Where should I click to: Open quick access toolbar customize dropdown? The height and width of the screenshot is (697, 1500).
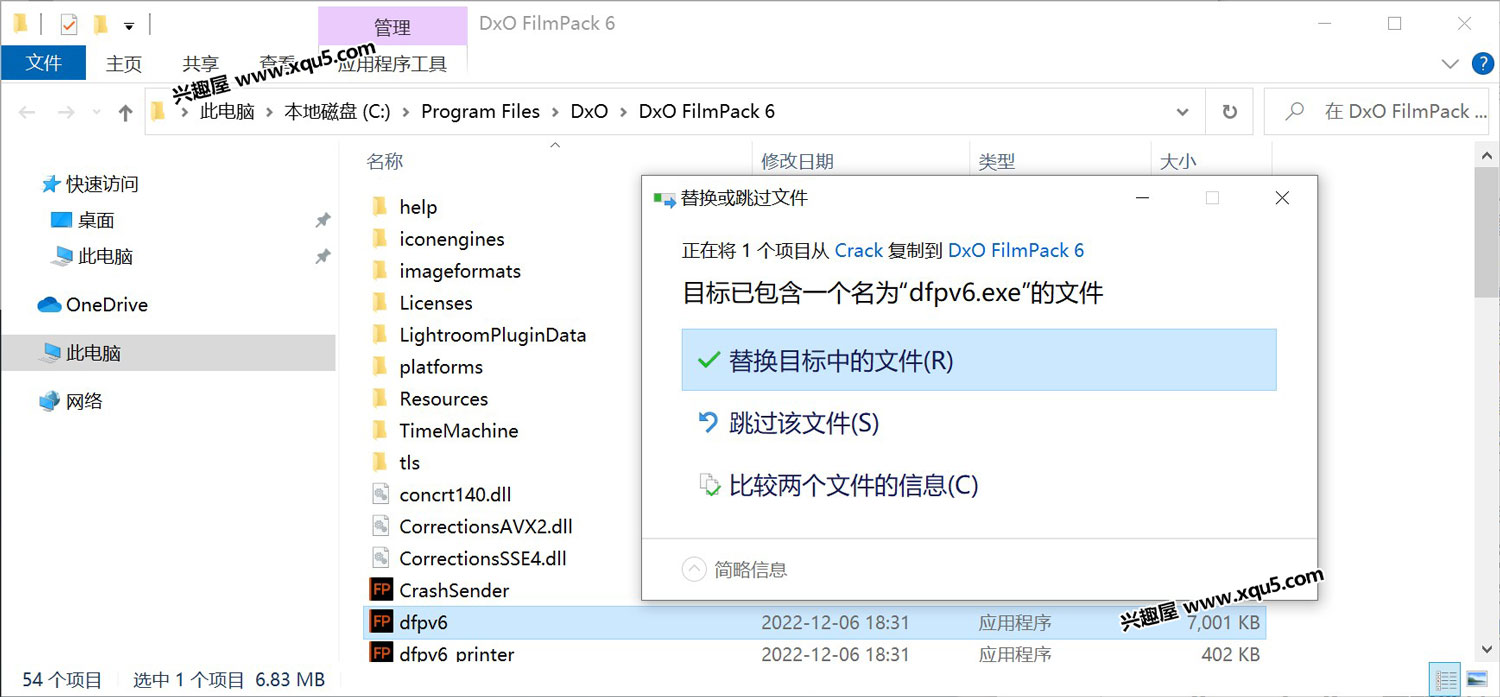(129, 25)
